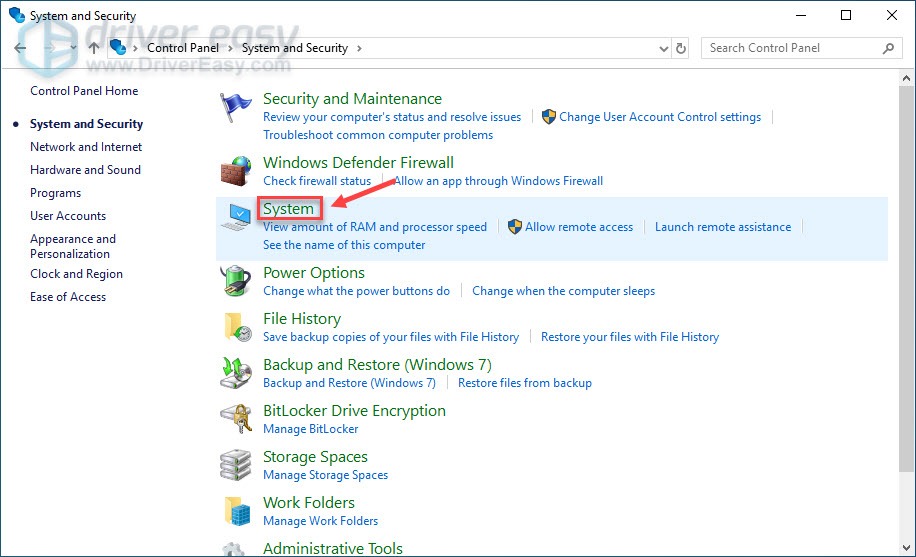Click the vertical scrollbar thumb

click(x=906, y=279)
